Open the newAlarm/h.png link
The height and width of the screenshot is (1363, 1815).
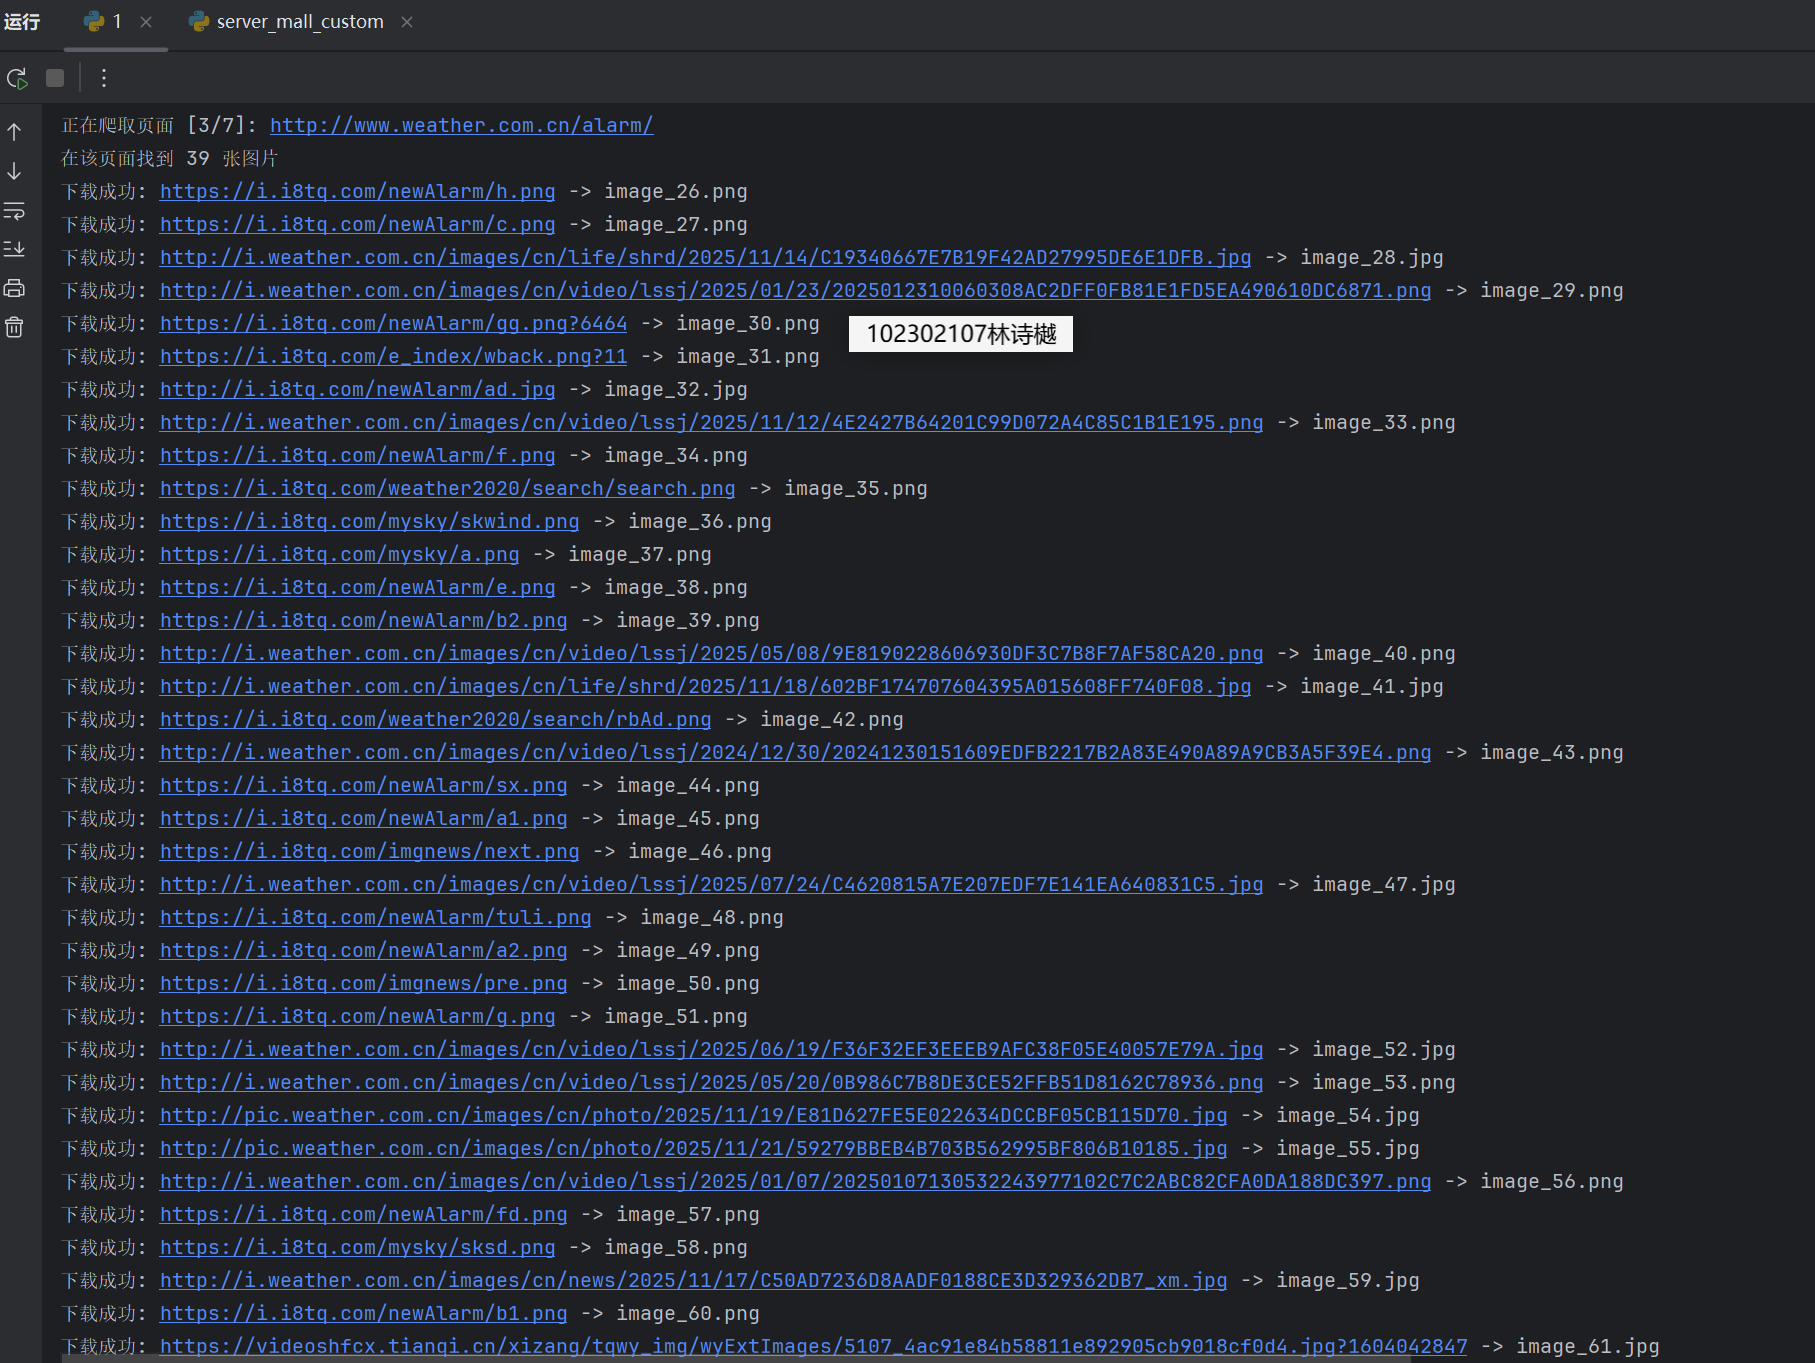(357, 191)
